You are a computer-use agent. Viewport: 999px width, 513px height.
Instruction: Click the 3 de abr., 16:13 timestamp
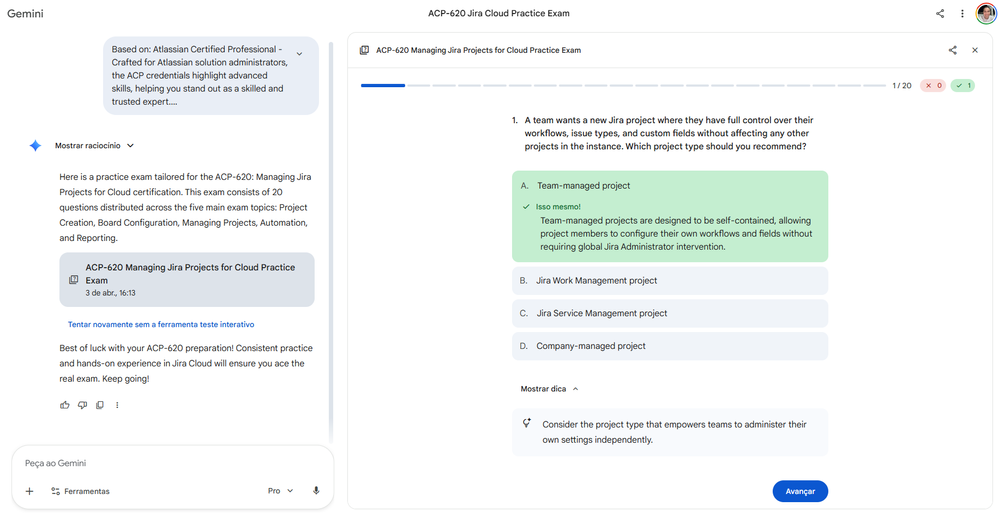click(111, 293)
